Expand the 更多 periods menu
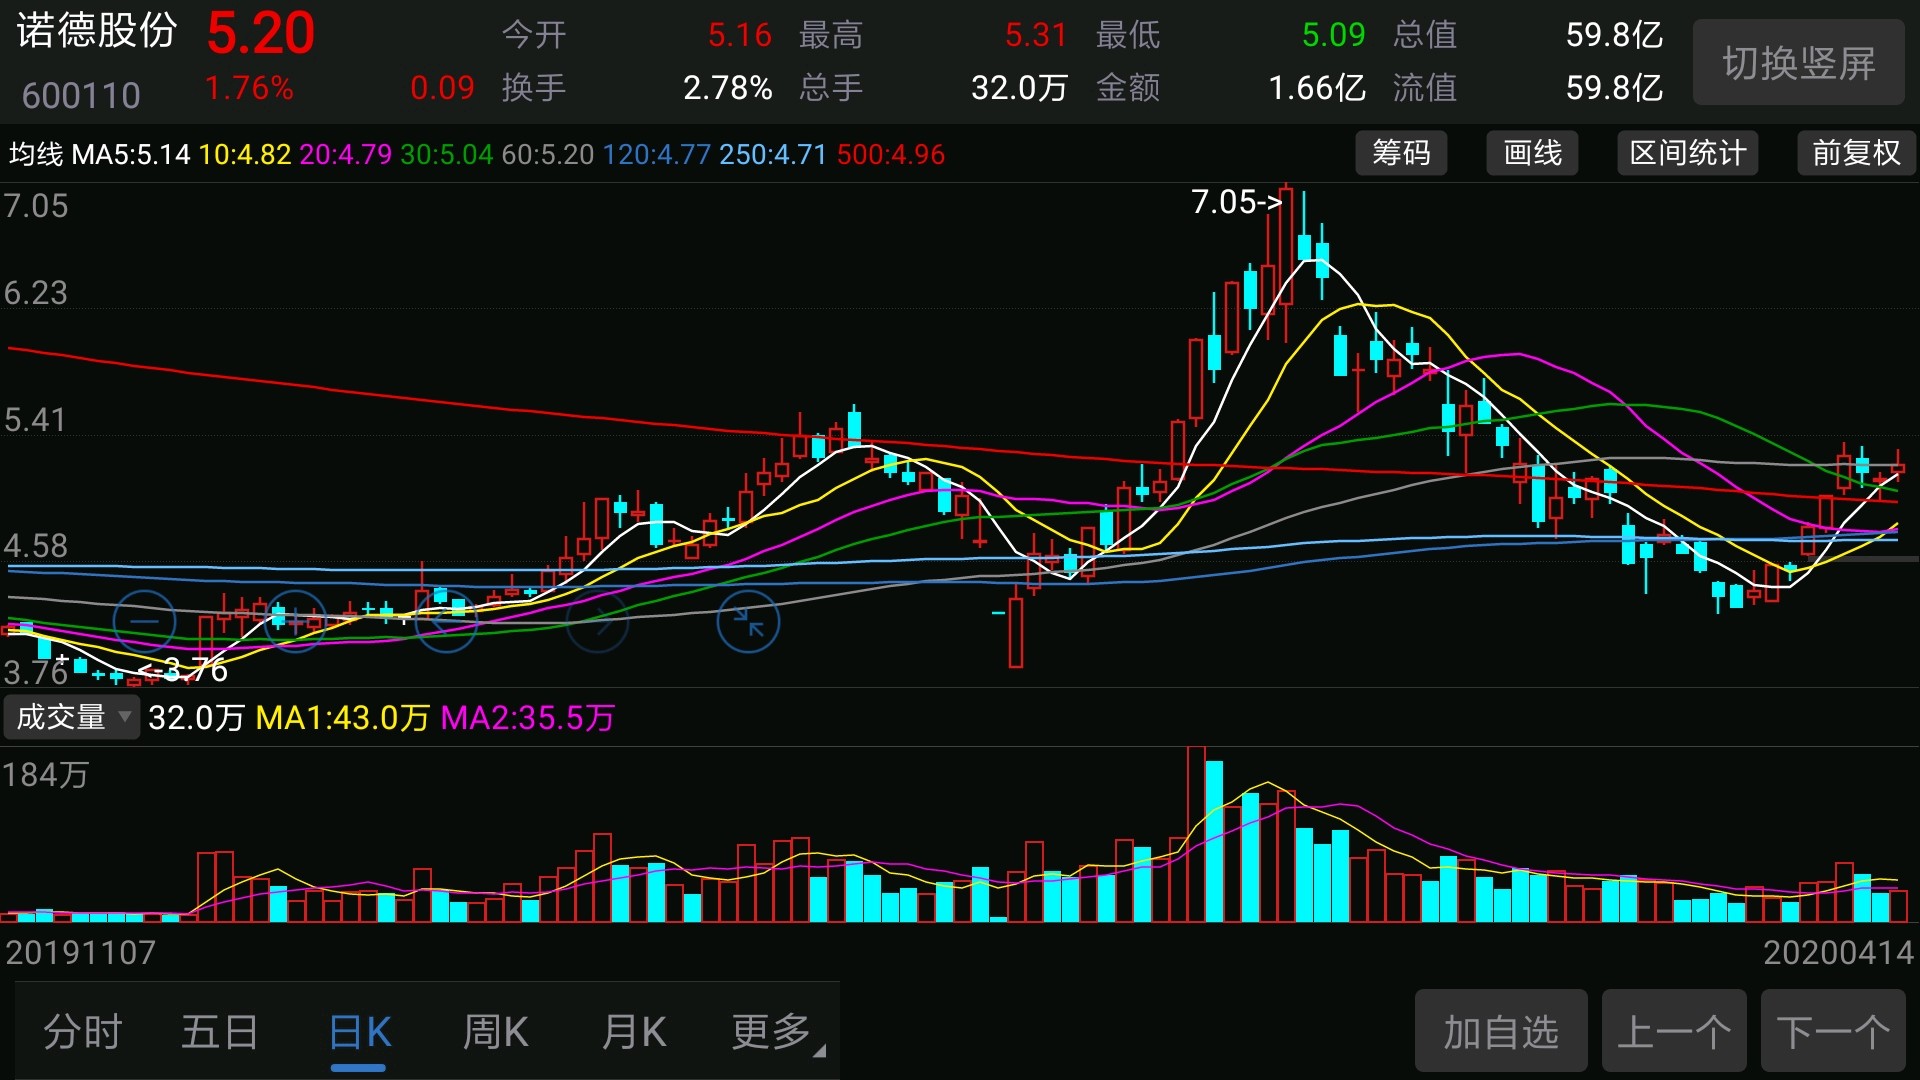 pyautogui.click(x=777, y=1033)
